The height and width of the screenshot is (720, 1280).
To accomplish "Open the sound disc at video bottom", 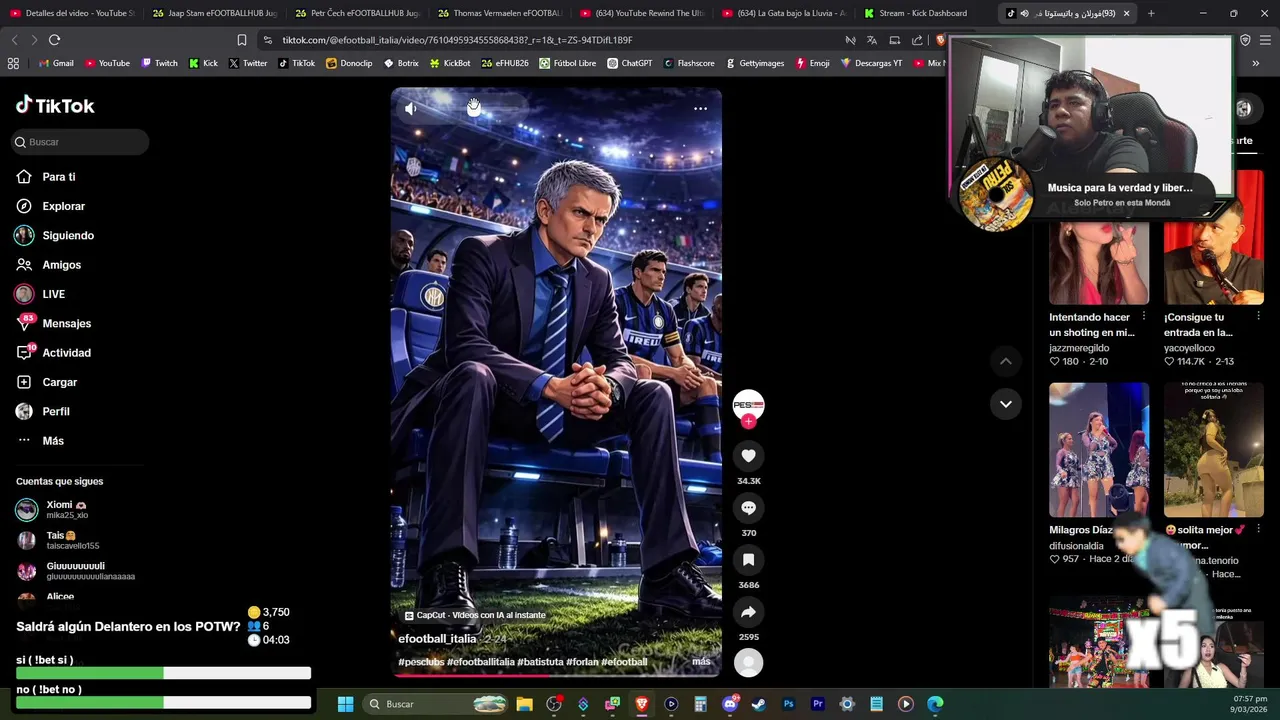I will tap(748, 662).
